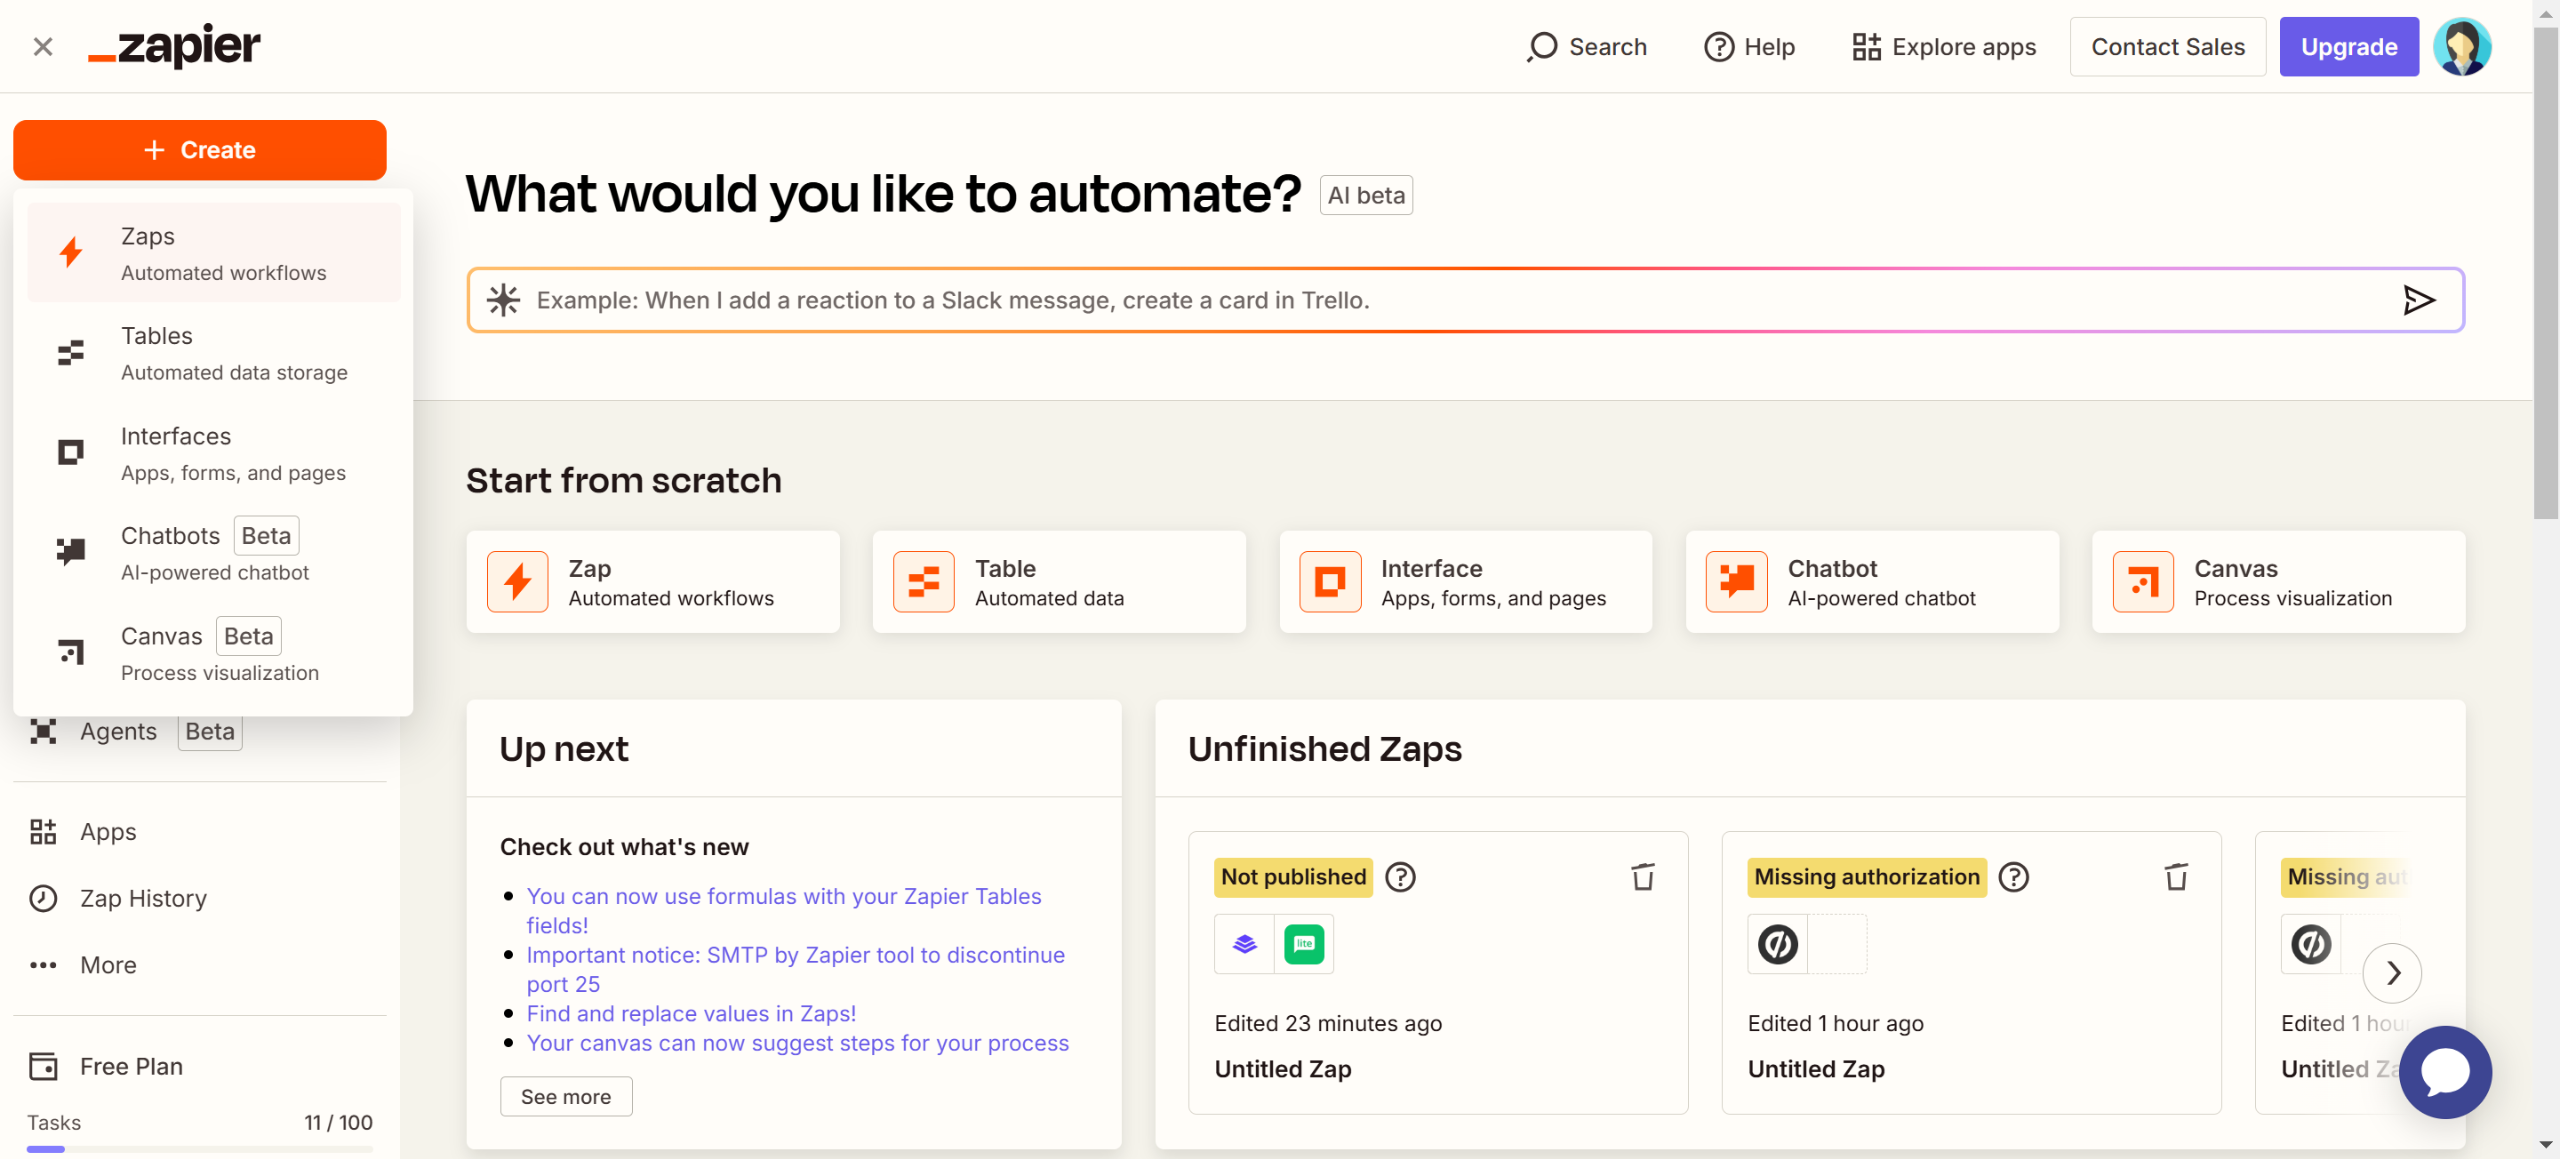Select Zaps in the Create menu
The height and width of the screenshot is (1159, 2560).
(x=214, y=253)
